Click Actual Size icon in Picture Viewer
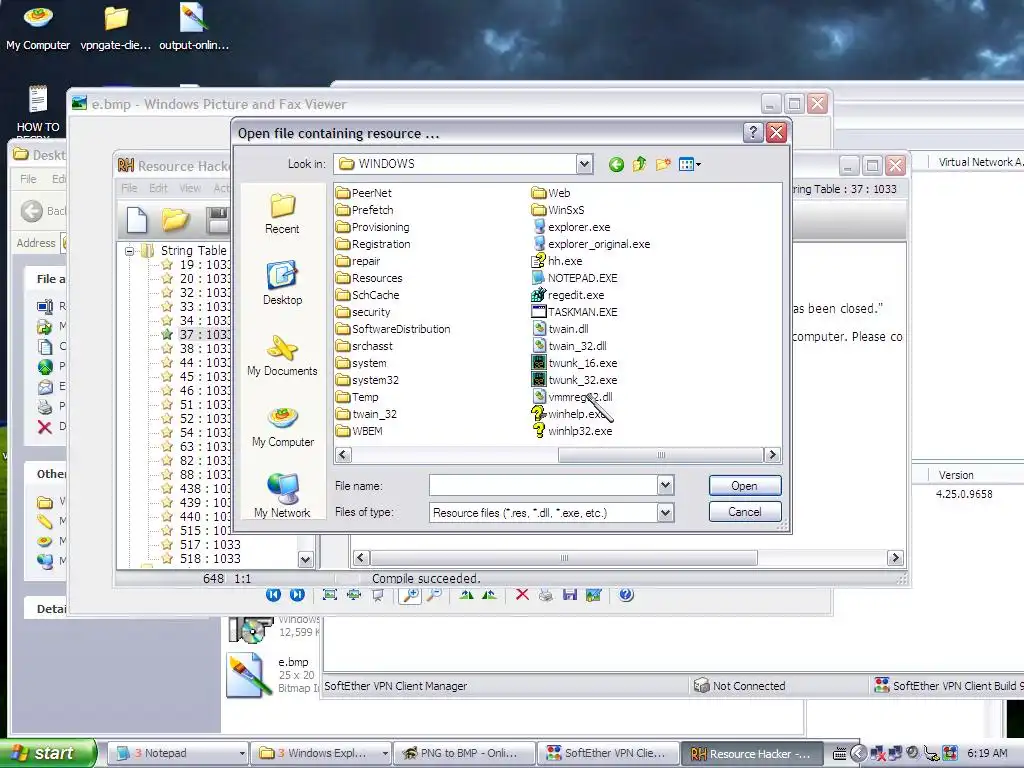 pyautogui.click(x=354, y=594)
